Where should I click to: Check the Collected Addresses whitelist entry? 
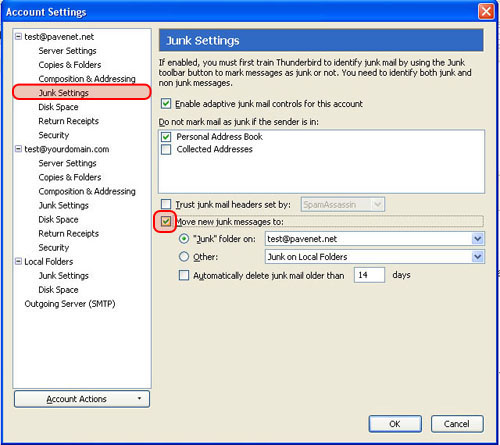click(x=166, y=149)
